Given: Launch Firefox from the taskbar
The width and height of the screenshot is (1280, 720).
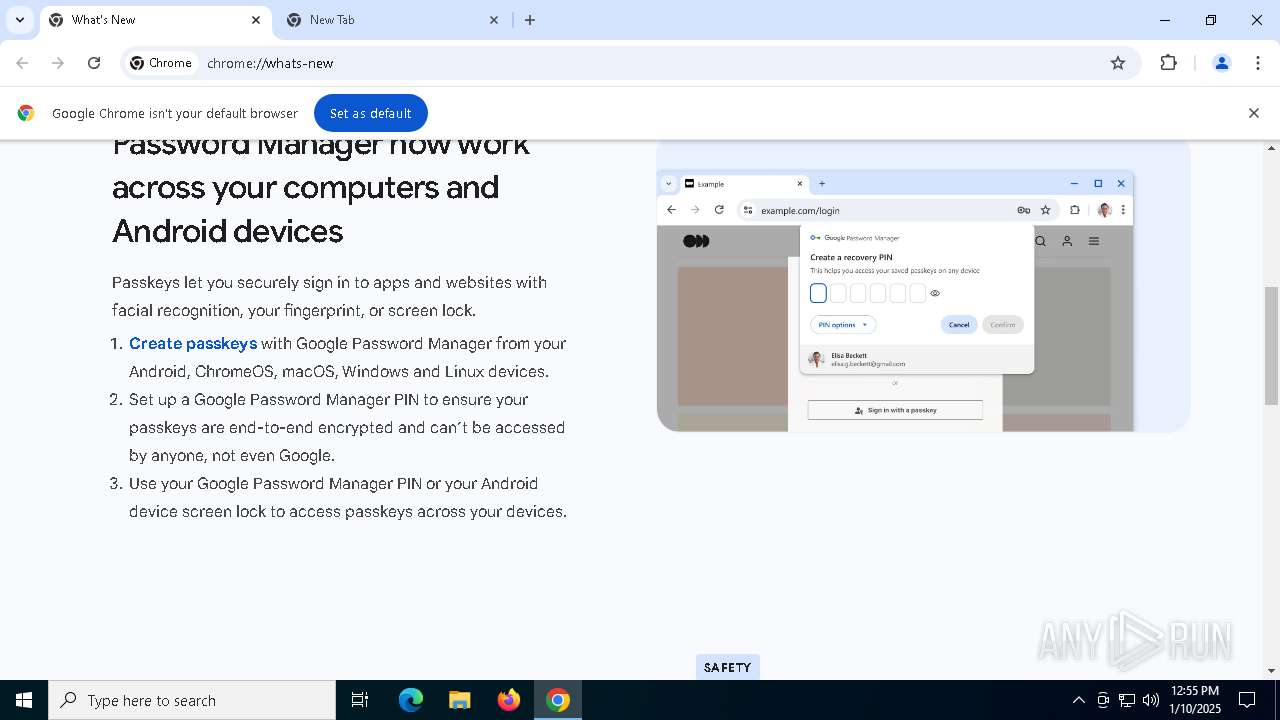Looking at the screenshot, I should click(509, 700).
